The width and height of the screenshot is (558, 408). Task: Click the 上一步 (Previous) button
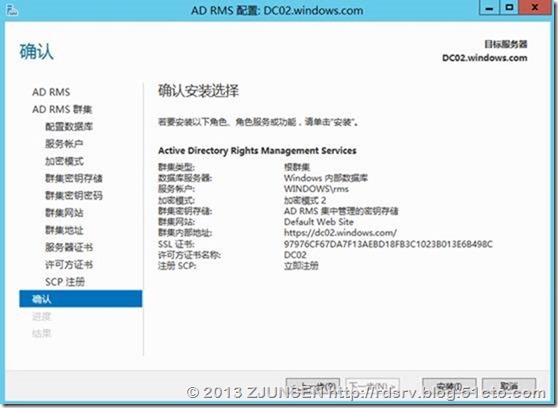tap(313, 386)
